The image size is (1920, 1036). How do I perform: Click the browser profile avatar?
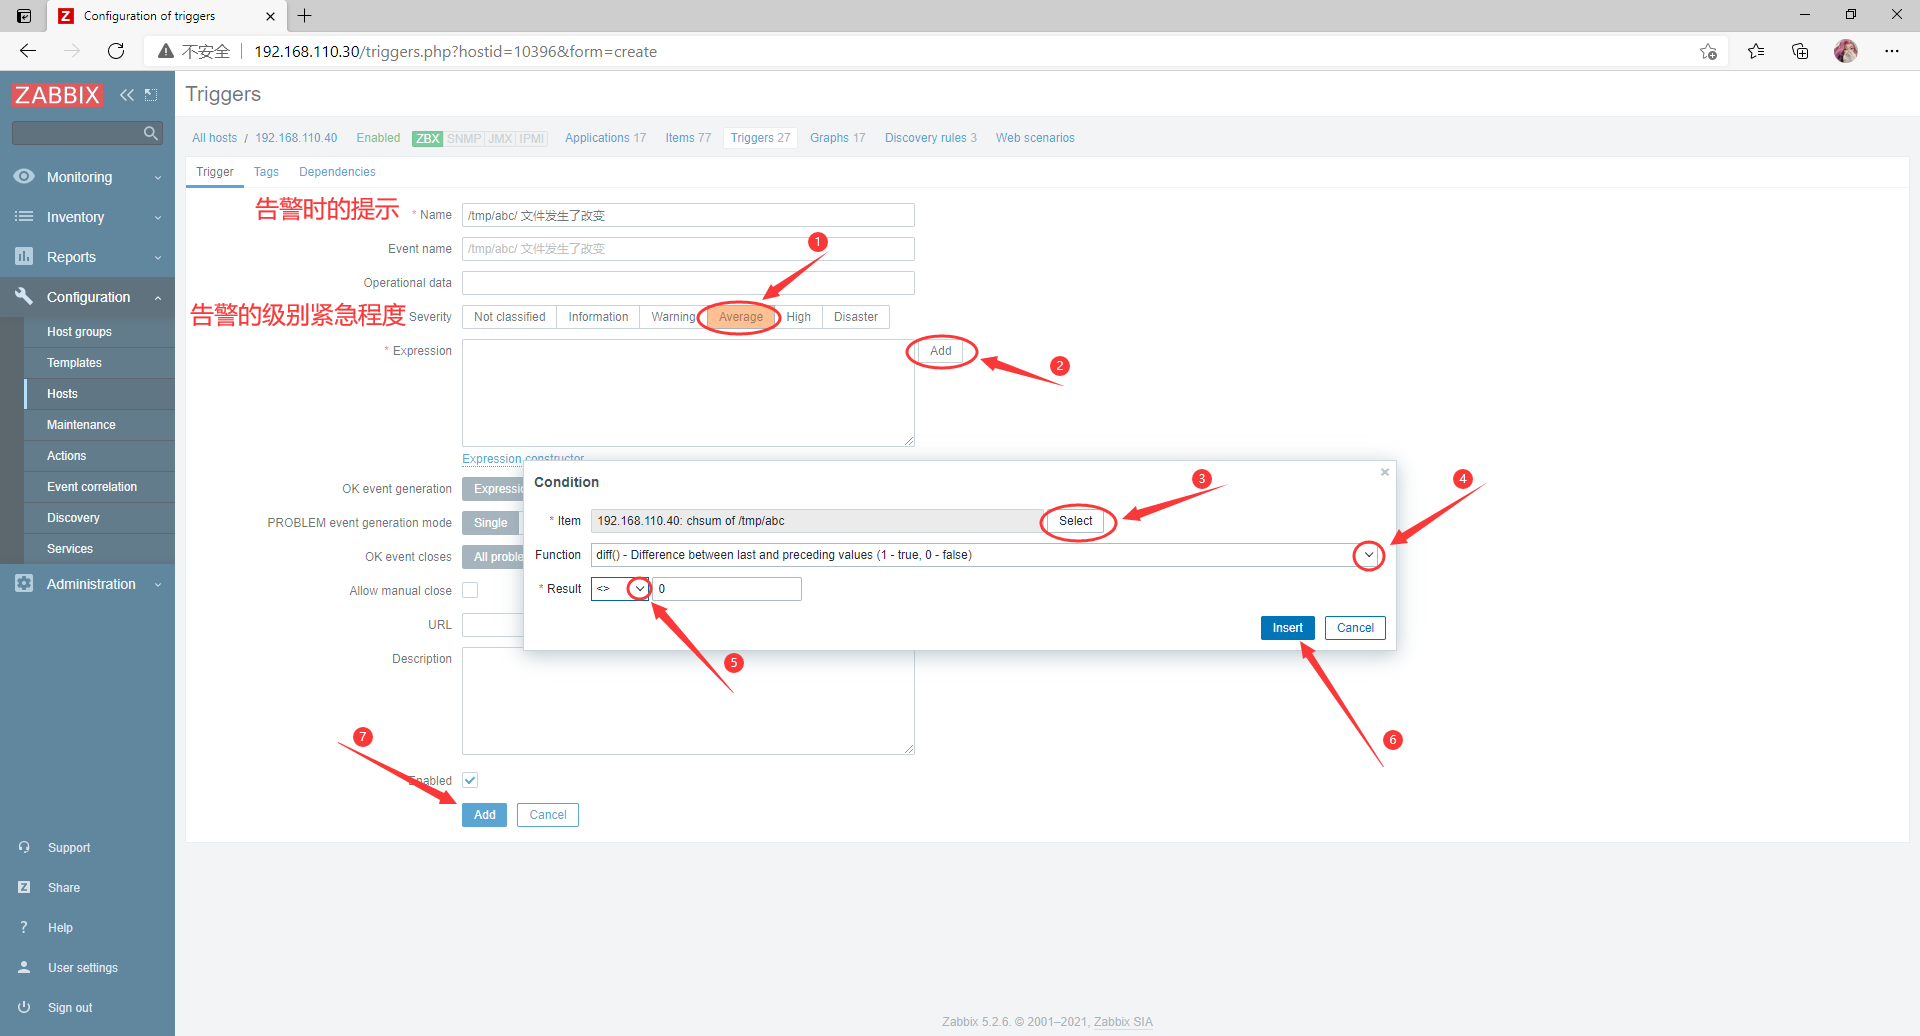click(x=1846, y=51)
